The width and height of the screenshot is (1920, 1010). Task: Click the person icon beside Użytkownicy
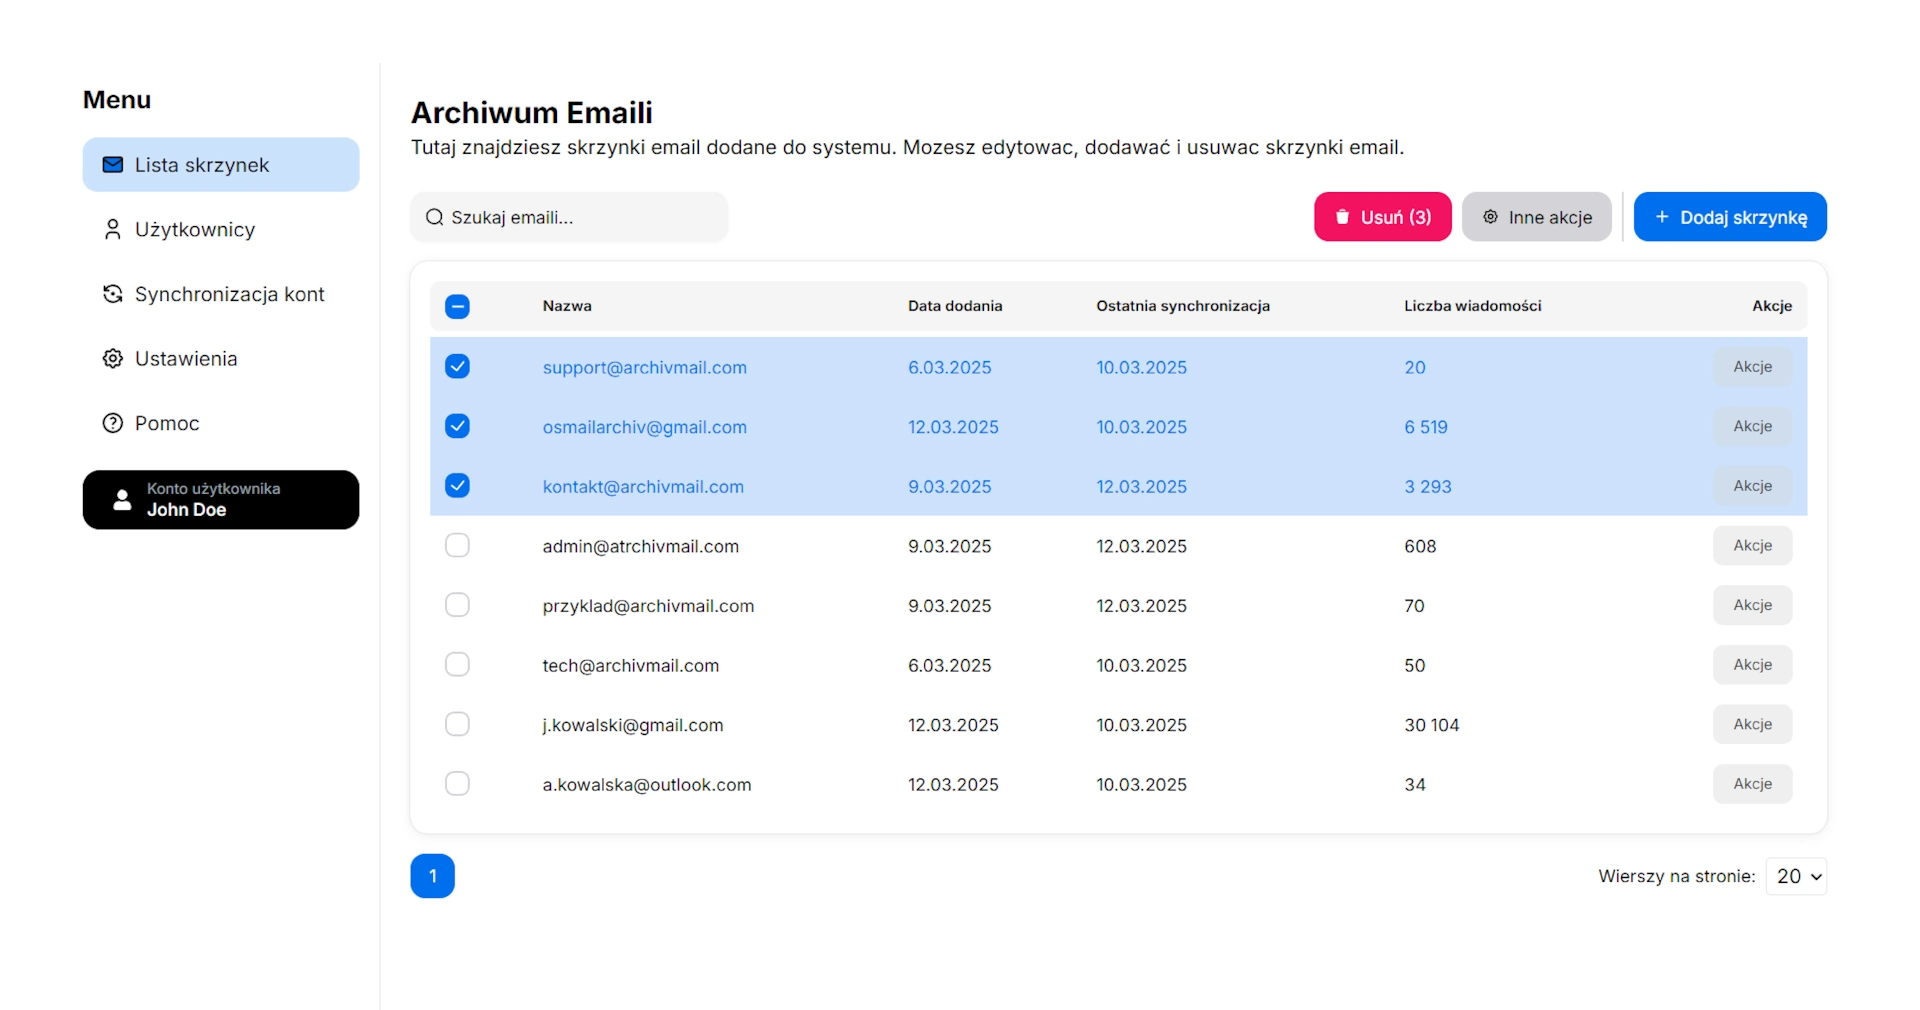tap(113, 230)
